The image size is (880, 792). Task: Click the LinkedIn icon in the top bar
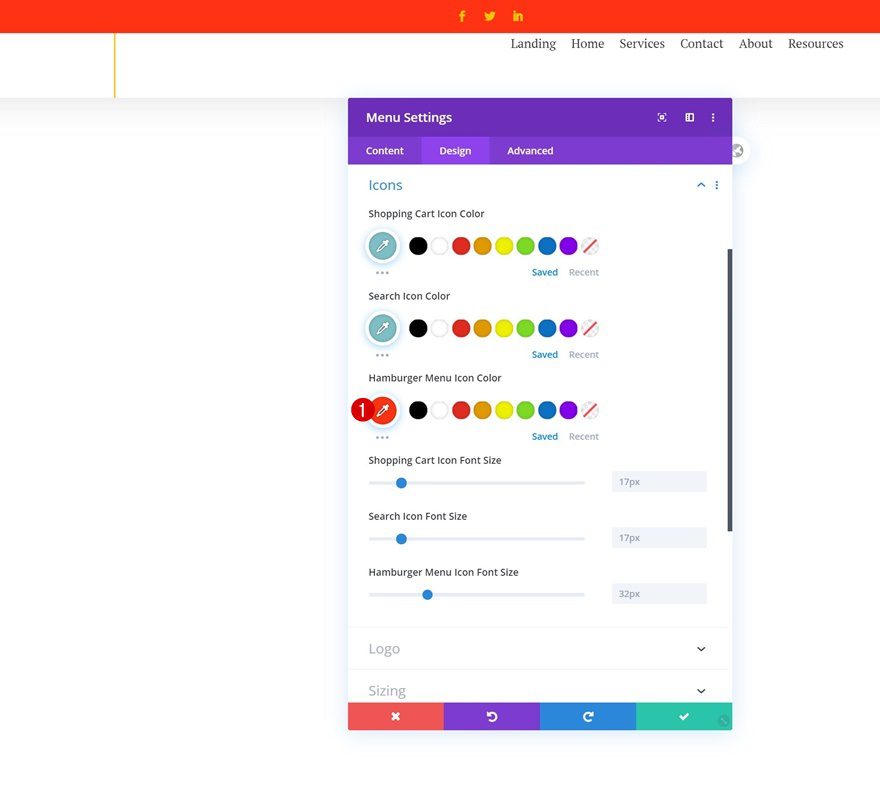517,16
